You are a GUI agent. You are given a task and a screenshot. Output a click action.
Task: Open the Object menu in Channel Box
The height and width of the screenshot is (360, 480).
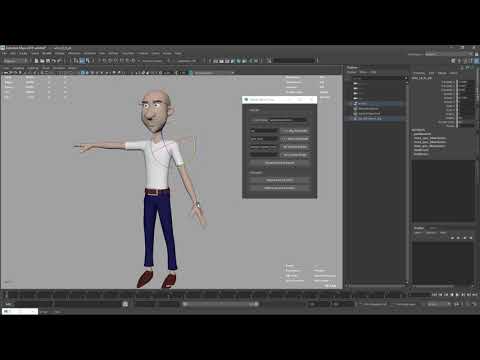click(442, 73)
